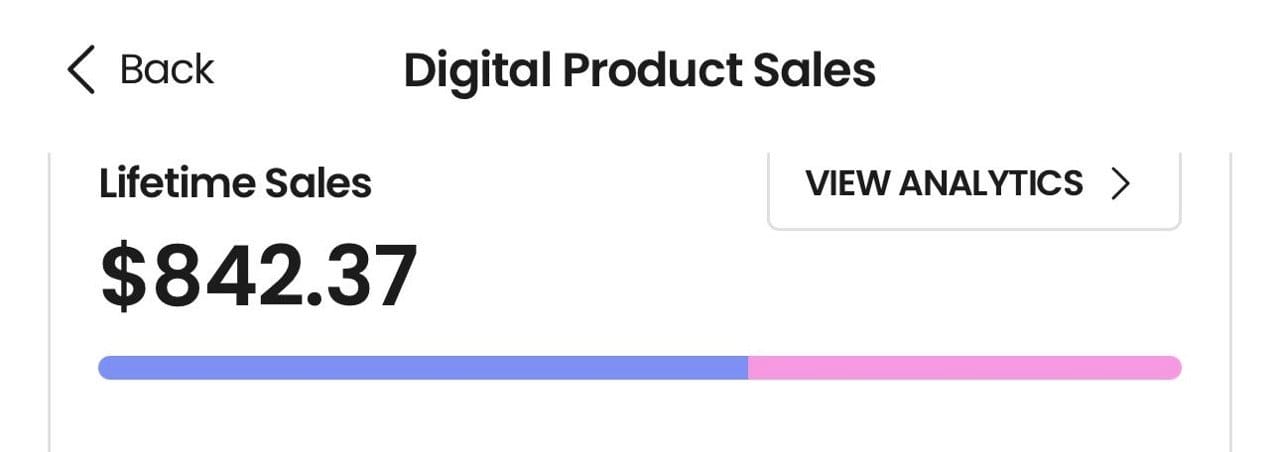Select the "Digital Product Sales" page title

[639, 71]
